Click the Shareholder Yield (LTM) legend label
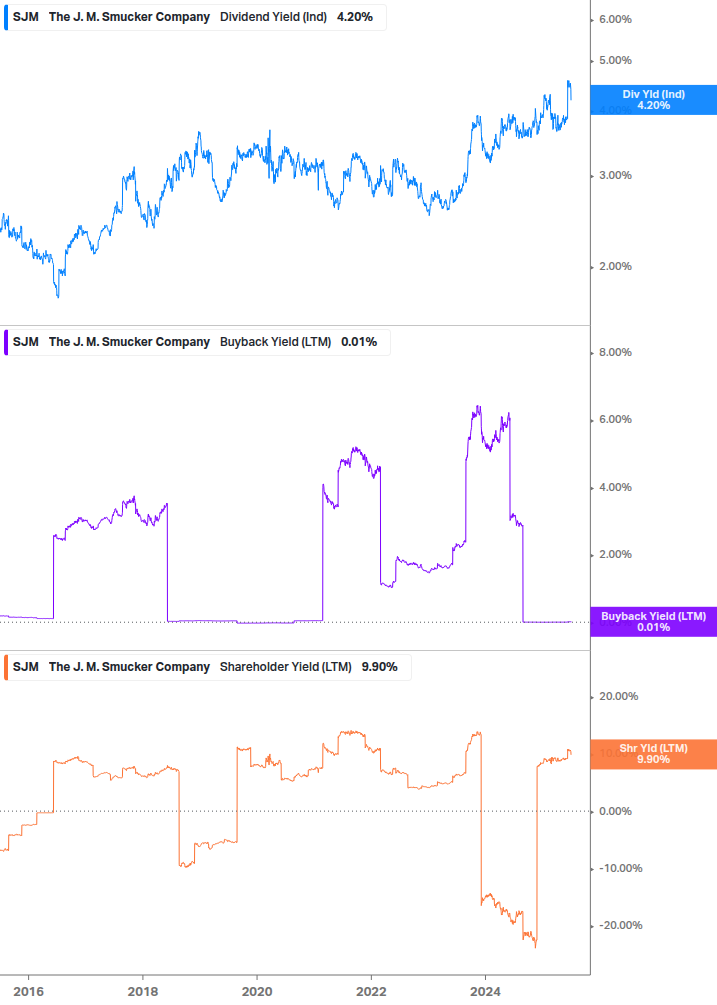Screen dimensions: 717x1005 click(x=286, y=667)
